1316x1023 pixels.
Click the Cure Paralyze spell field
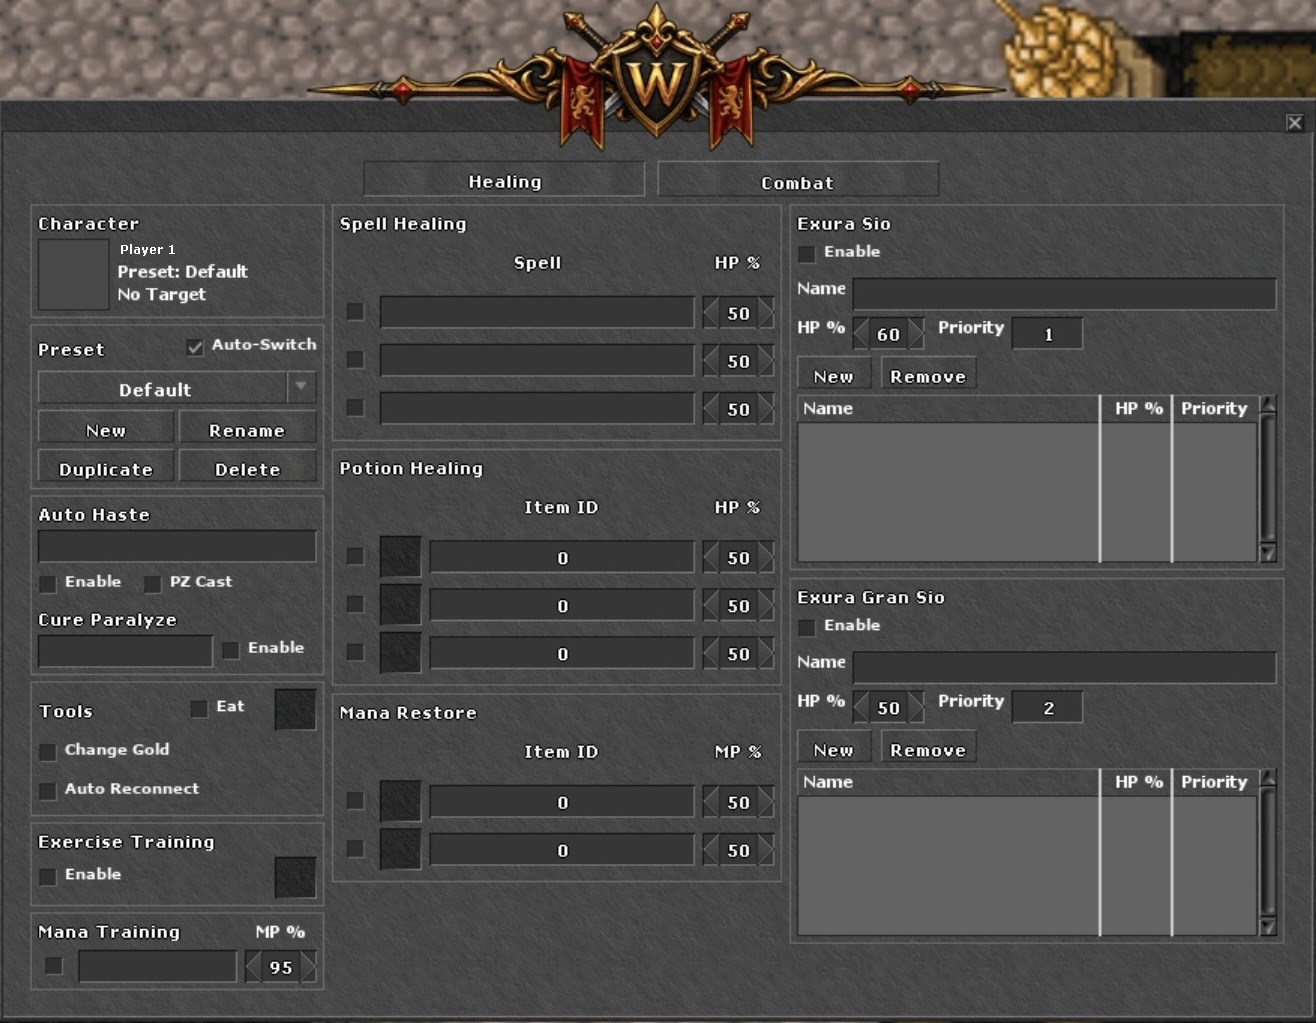[x=125, y=651]
